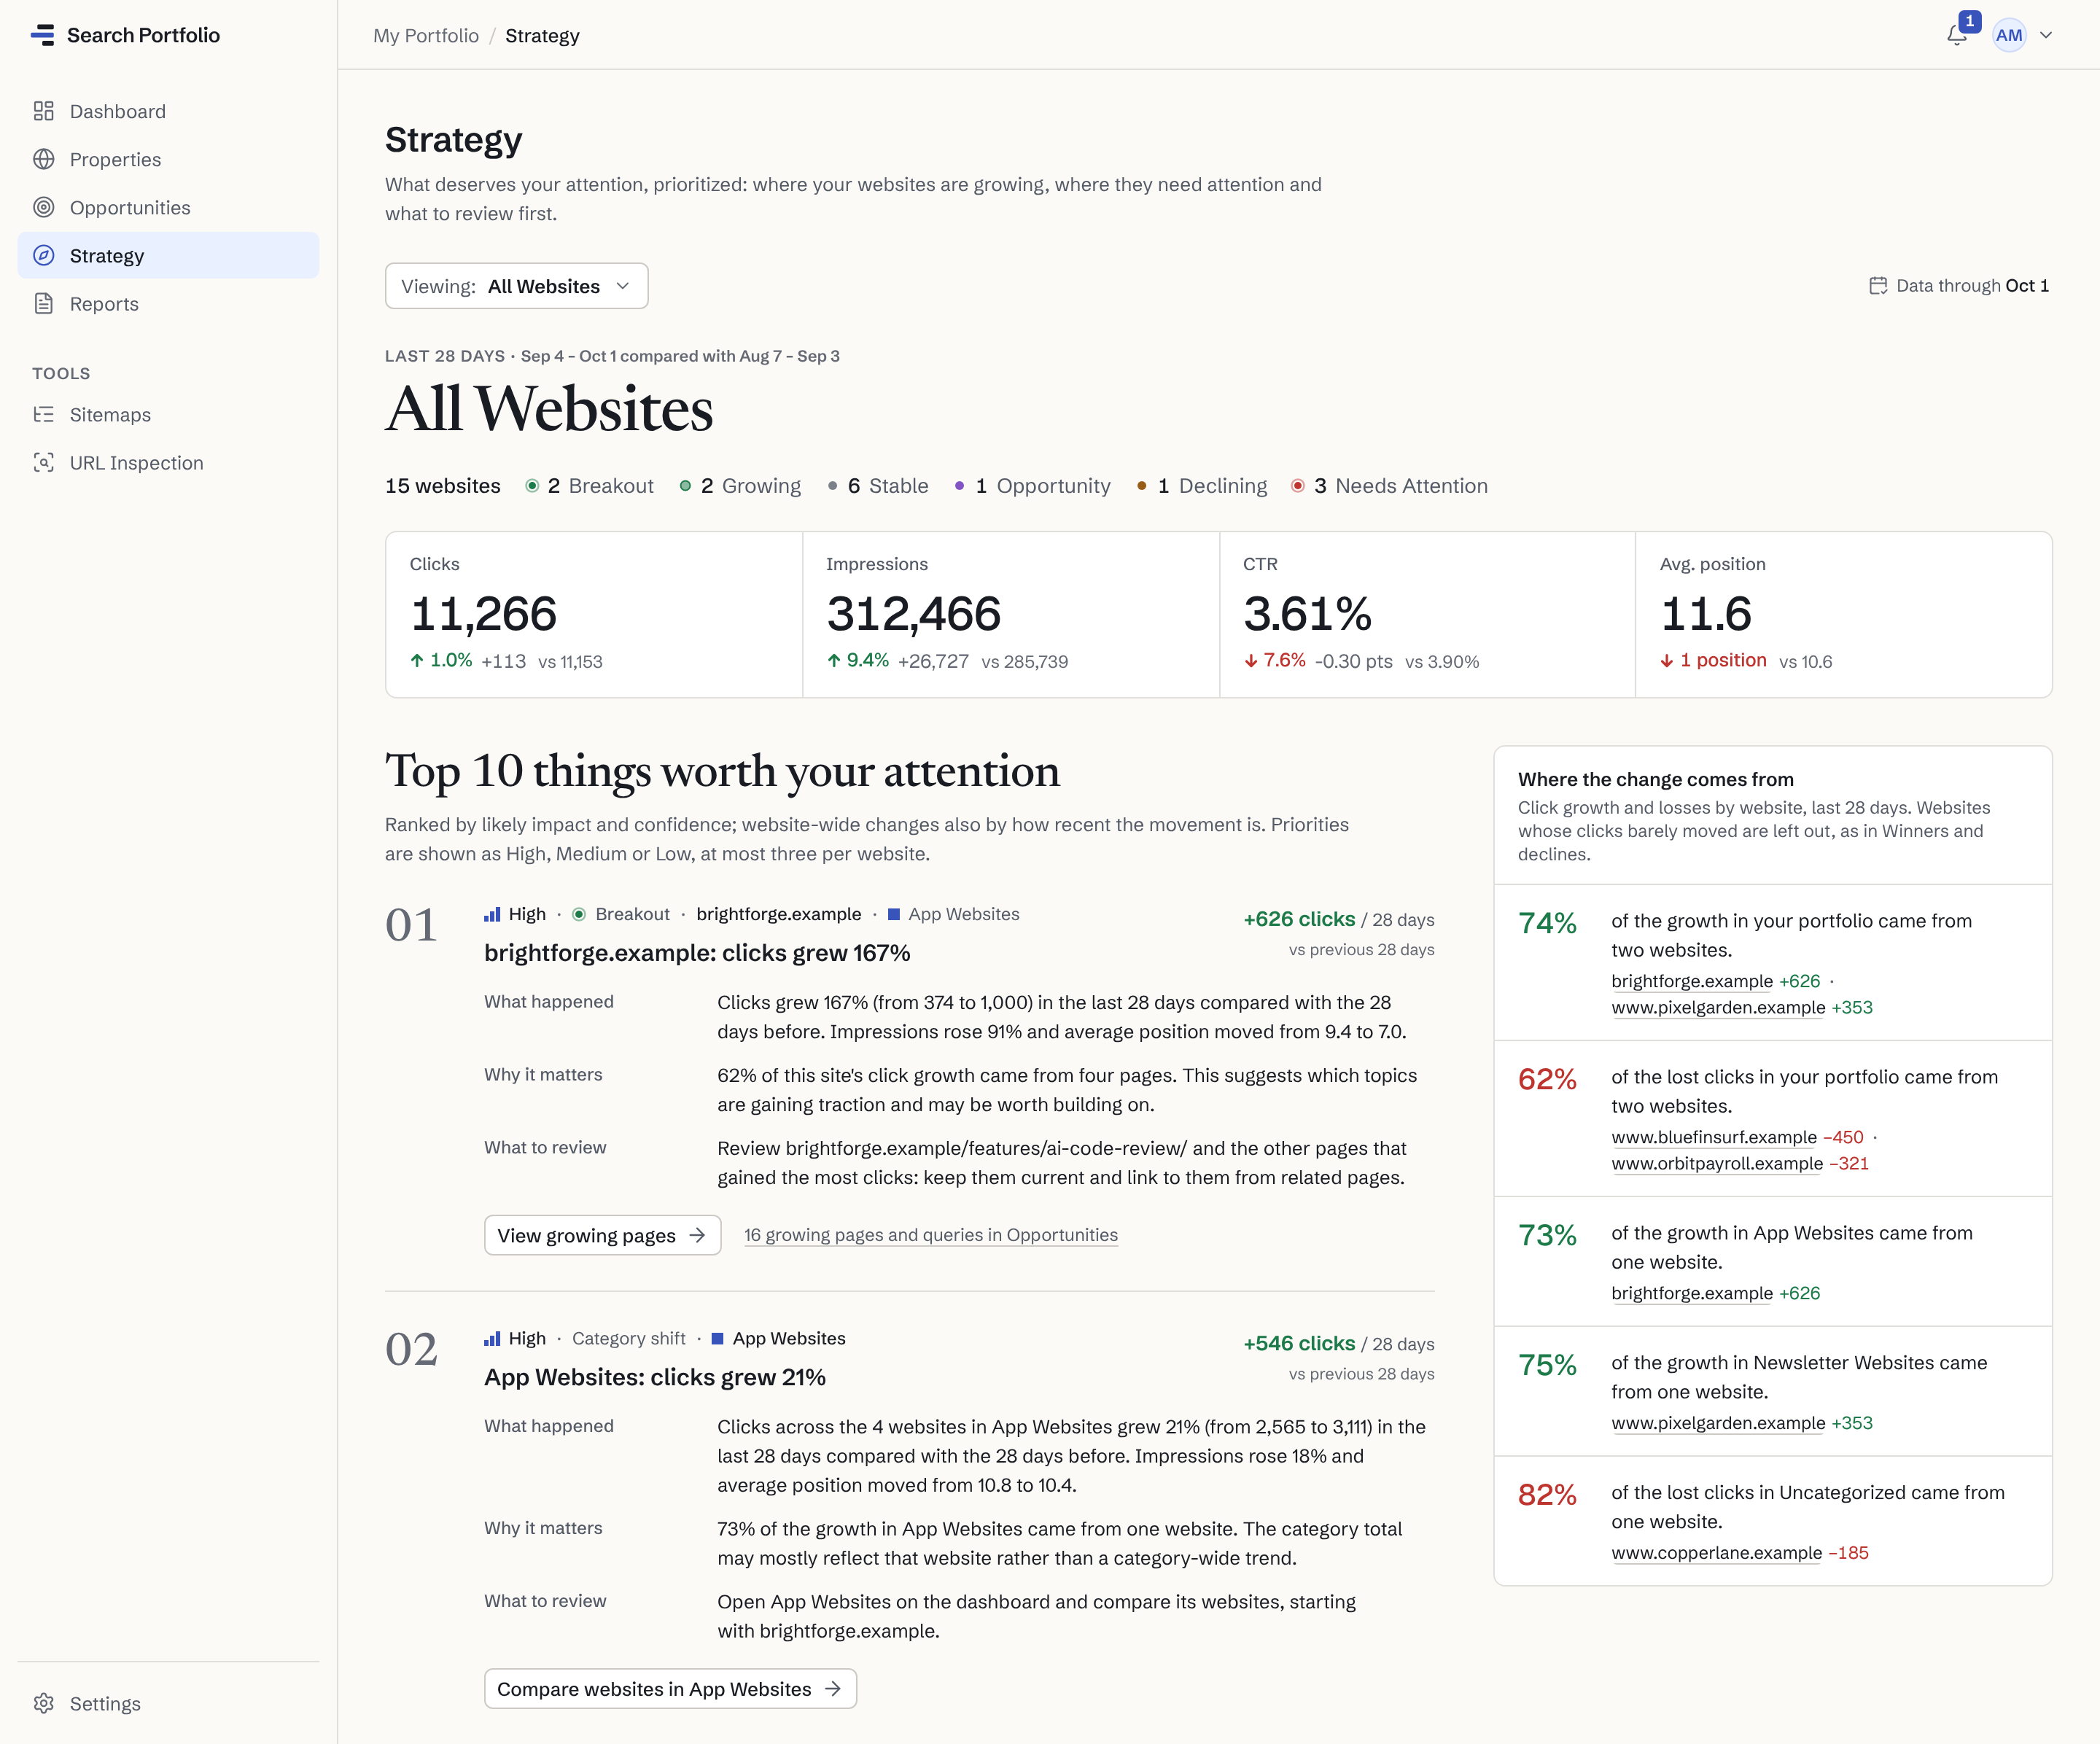Open 16 growing pages and queries link

click(930, 1235)
